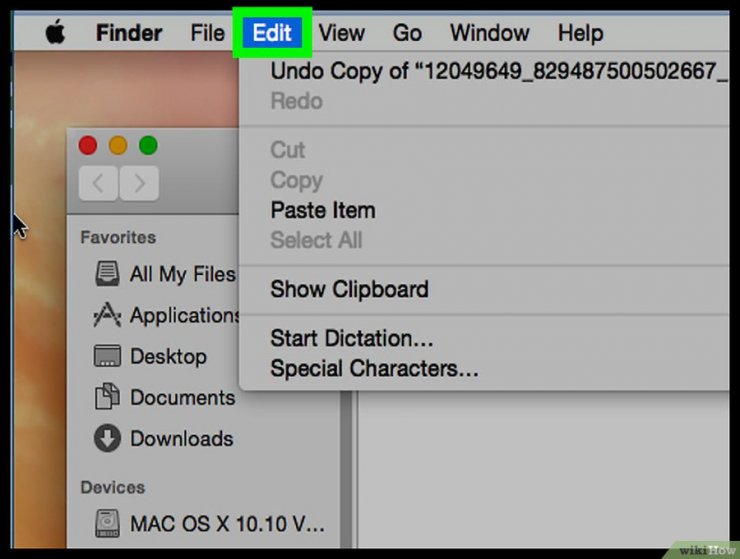The image size is (740, 559).
Task: Click the Documents sidebar icon
Action: 107,397
